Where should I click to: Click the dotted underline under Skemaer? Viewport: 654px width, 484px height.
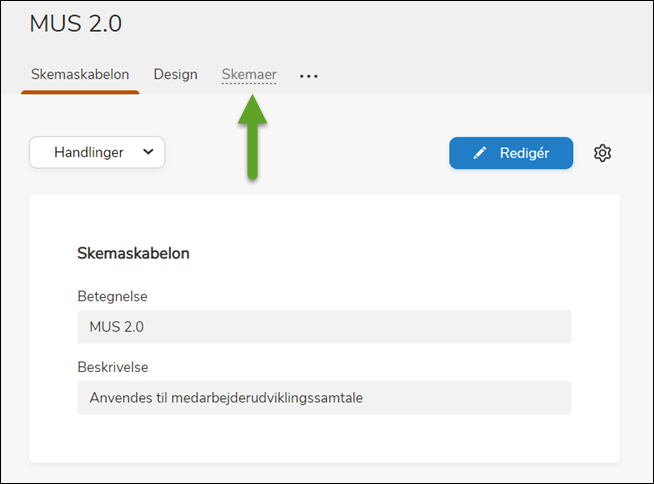[249, 84]
